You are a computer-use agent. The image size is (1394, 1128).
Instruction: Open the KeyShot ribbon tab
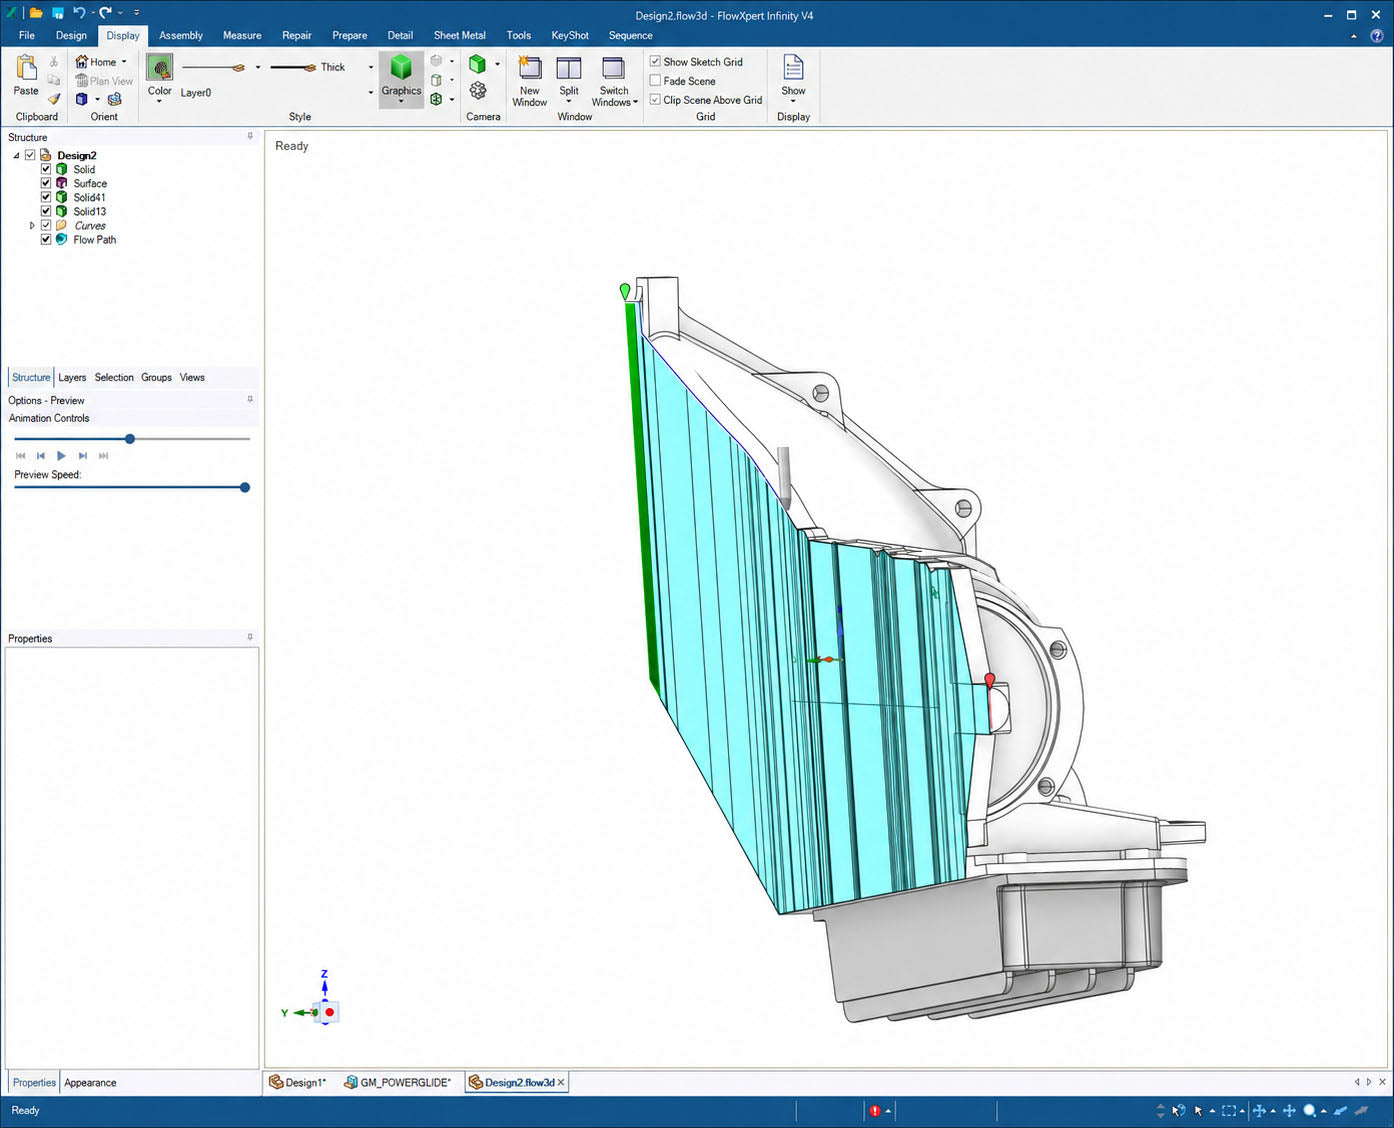[570, 35]
